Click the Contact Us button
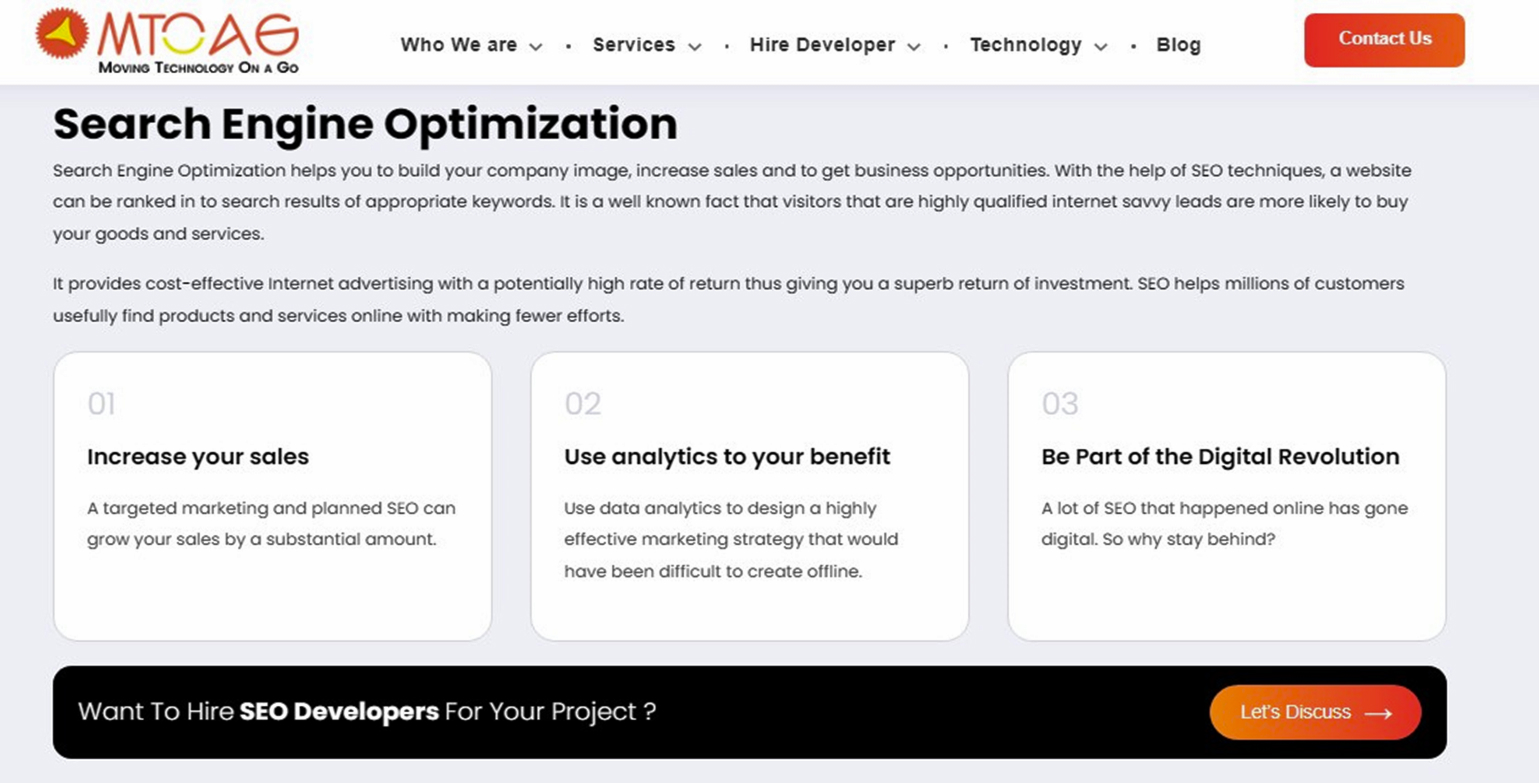 tap(1384, 39)
